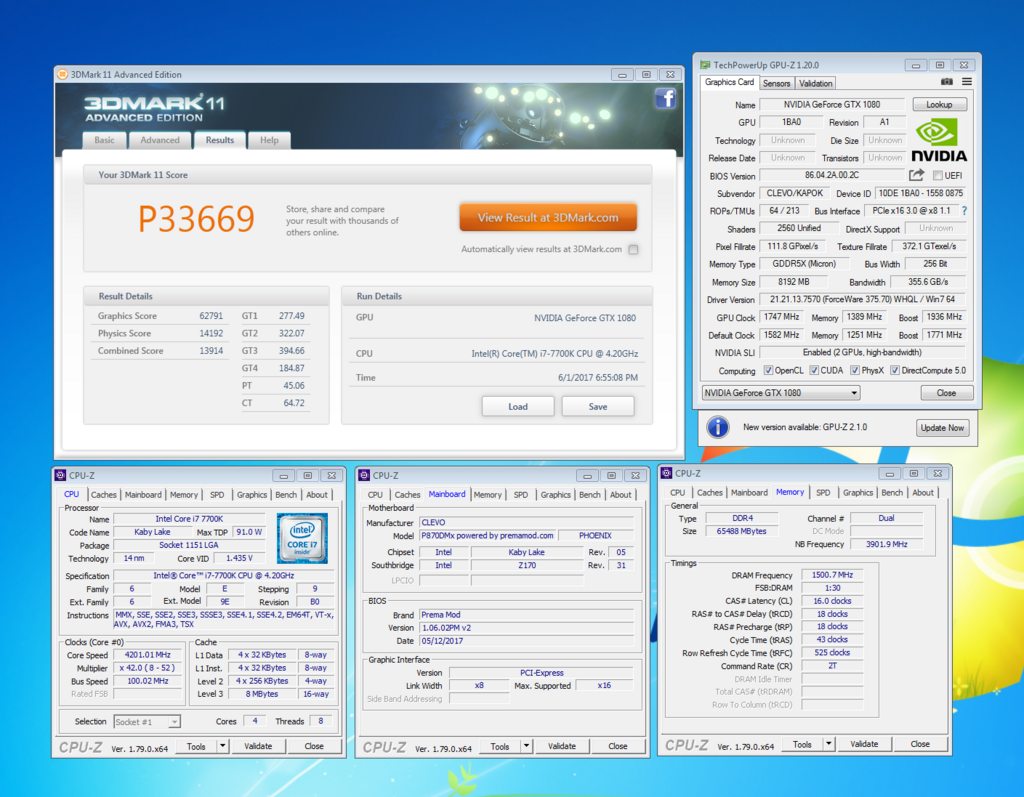Viewport: 1024px width, 797px height.
Task: Open the GPU-Z hamburger menu icon
Action: tap(967, 82)
